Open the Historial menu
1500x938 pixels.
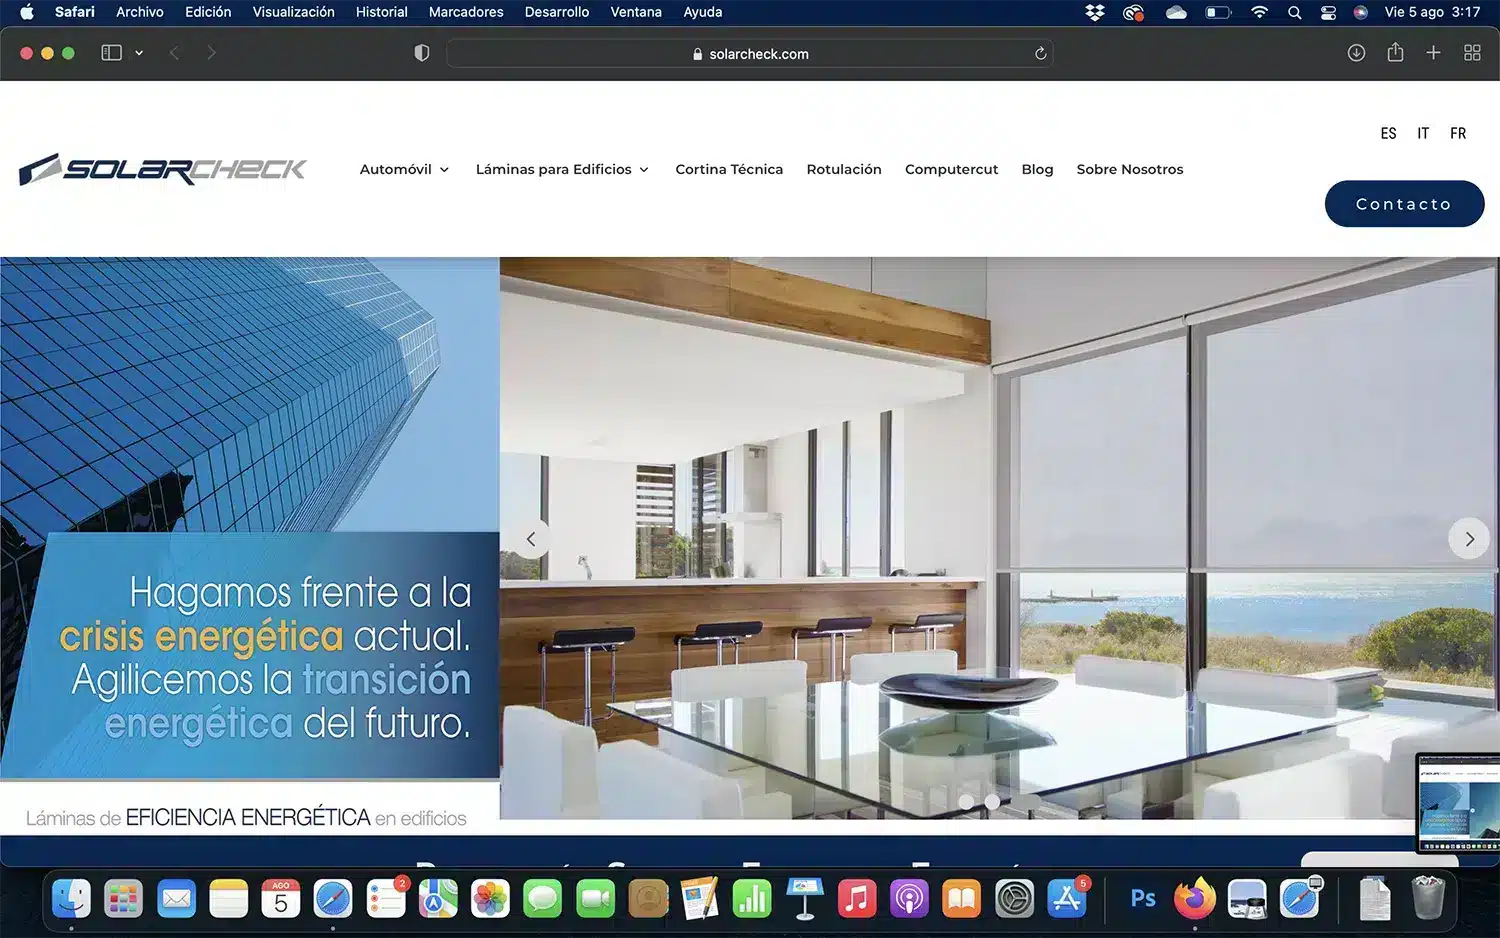(x=381, y=12)
